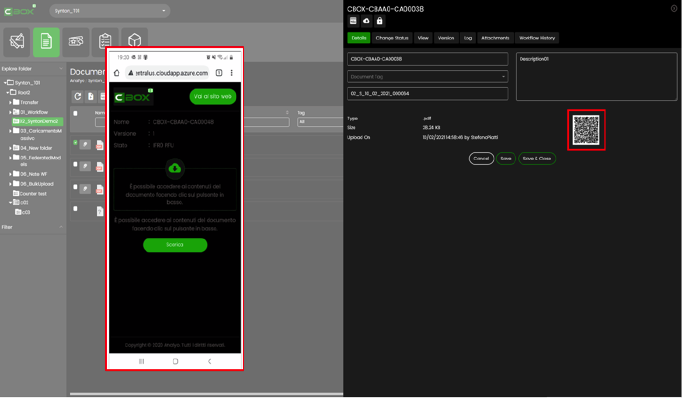Click the document name input field
Screen dimensions: 682x398
click(428, 59)
